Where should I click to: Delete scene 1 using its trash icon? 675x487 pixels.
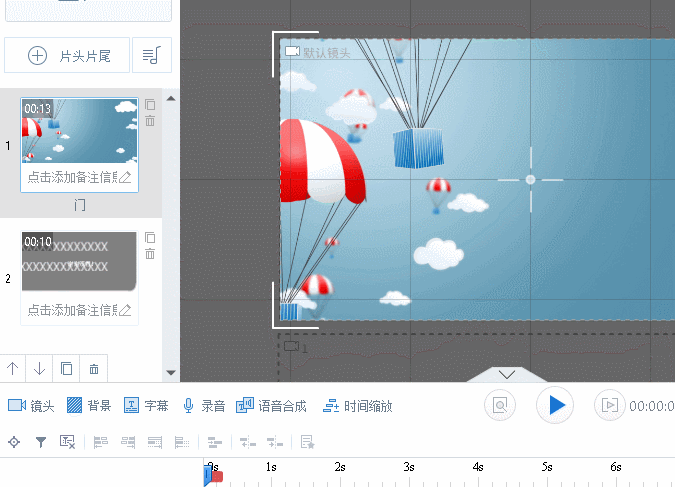pyautogui.click(x=150, y=121)
